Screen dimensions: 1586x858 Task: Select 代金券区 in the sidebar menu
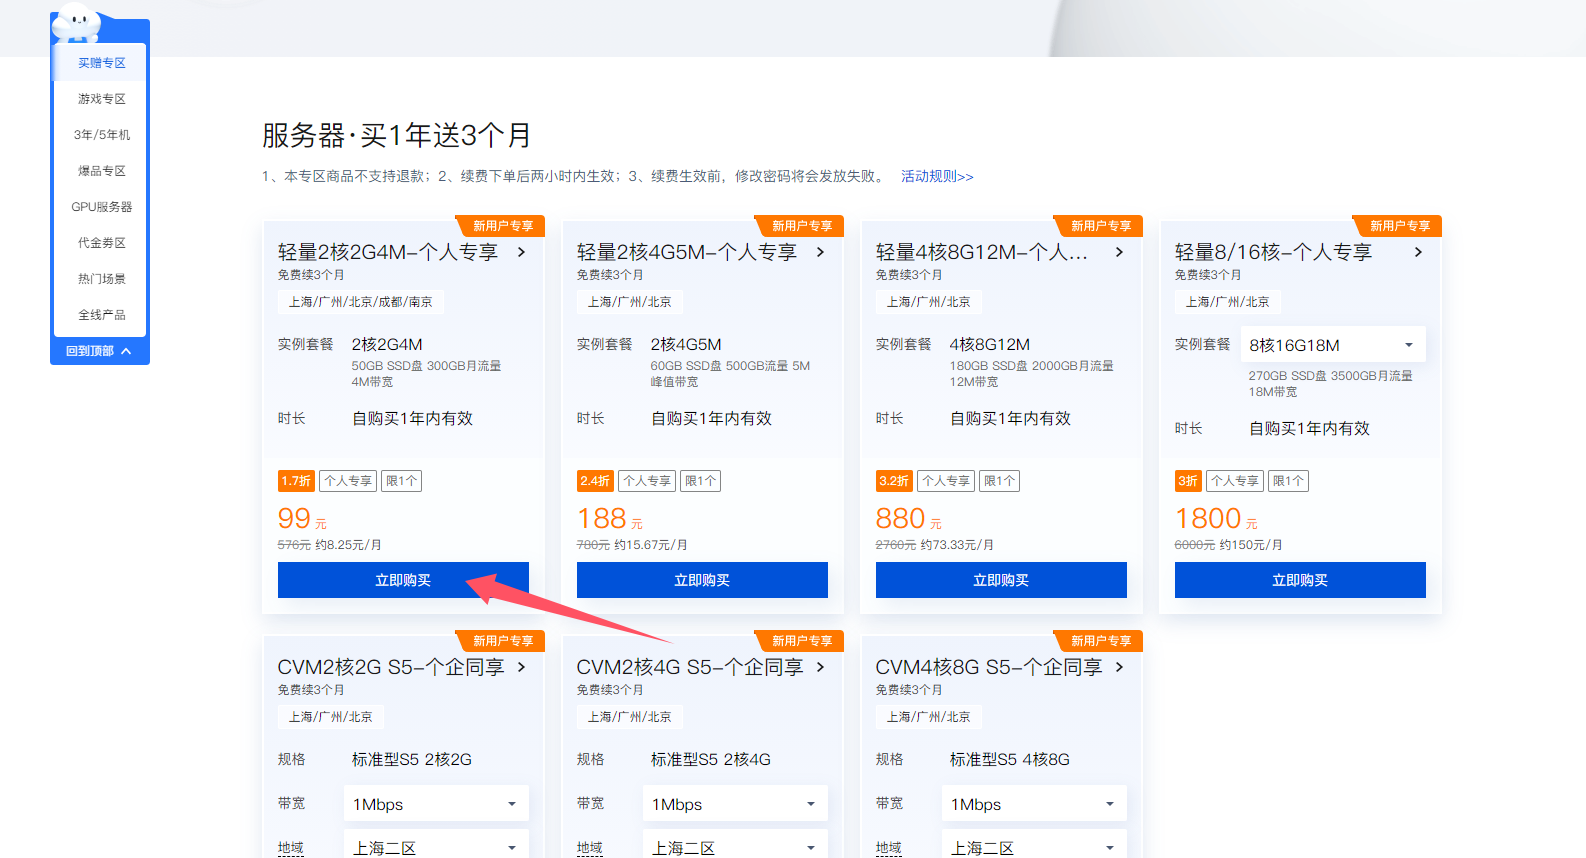tap(102, 243)
